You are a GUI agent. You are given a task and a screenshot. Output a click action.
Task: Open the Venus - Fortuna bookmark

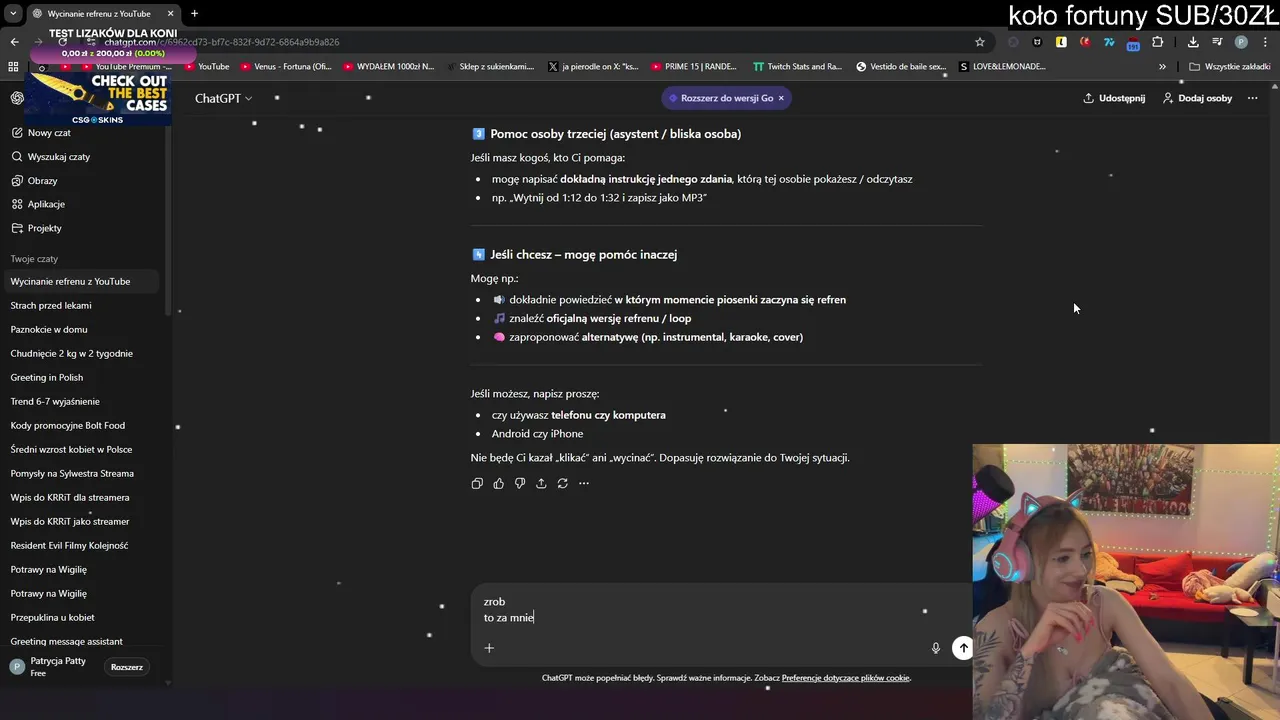point(286,66)
